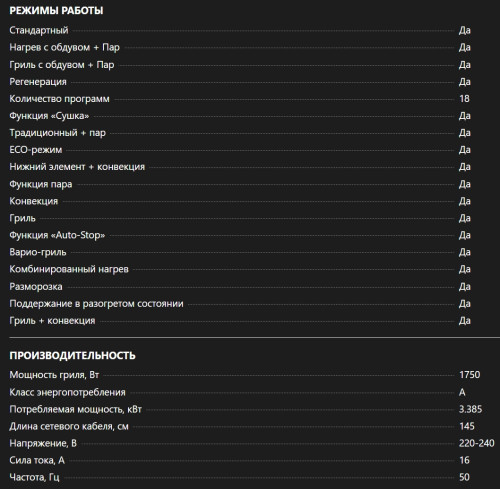Select the Варио-гриль row label
This screenshot has height=489, width=500.
click(38, 252)
